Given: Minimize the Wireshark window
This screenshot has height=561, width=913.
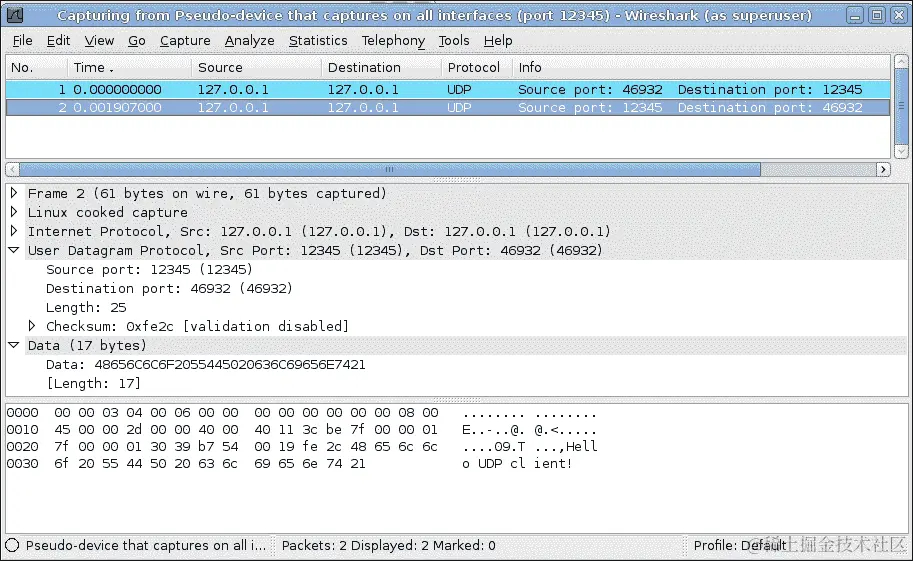Looking at the screenshot, I should click(854, 16).
